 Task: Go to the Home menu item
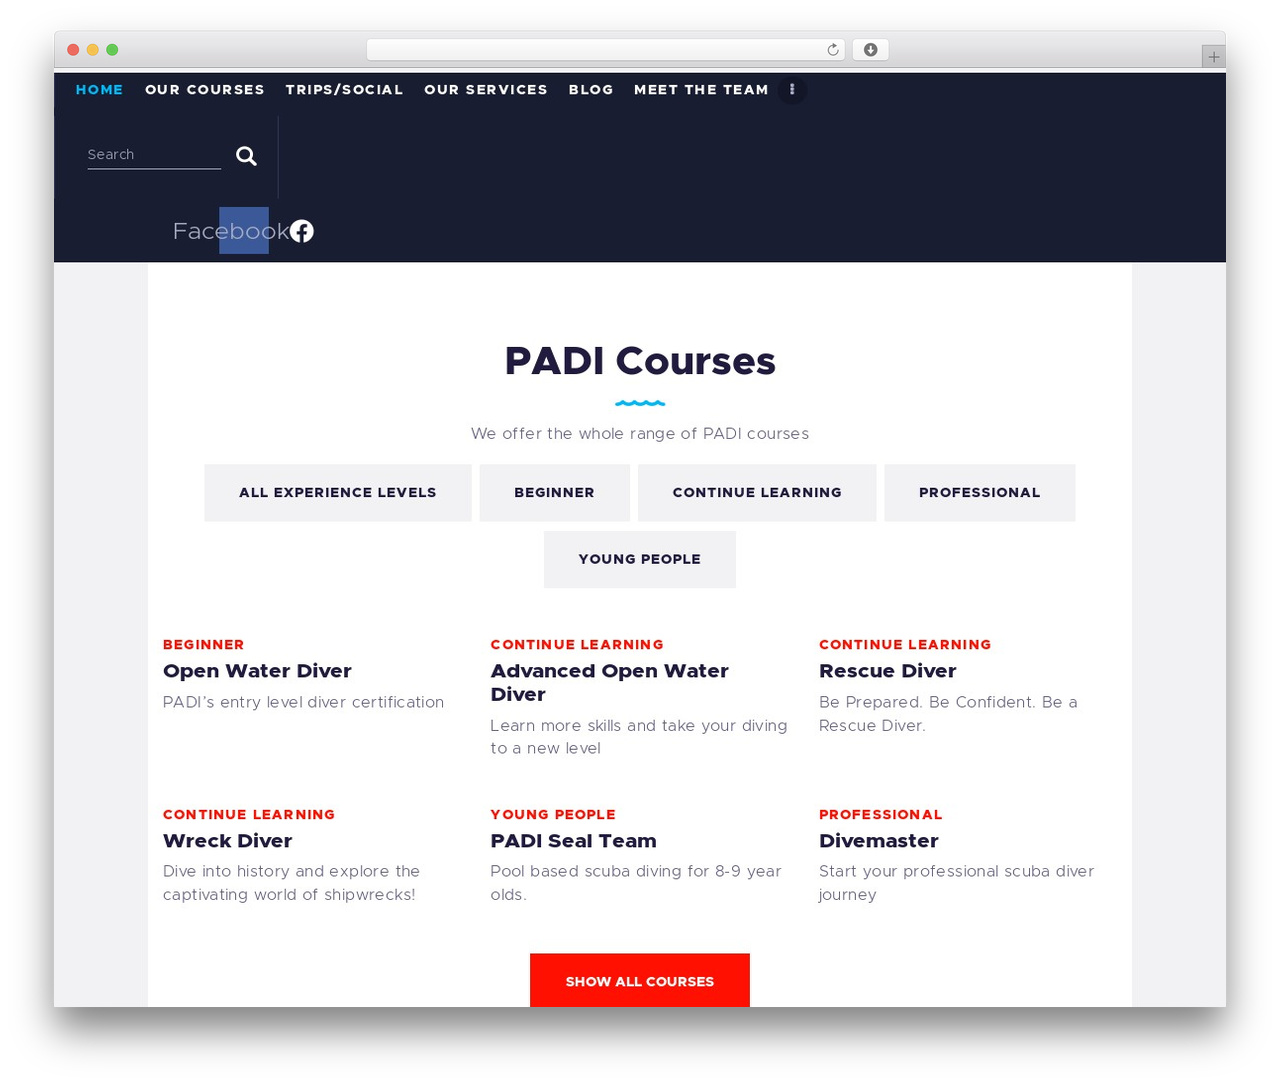100,90
